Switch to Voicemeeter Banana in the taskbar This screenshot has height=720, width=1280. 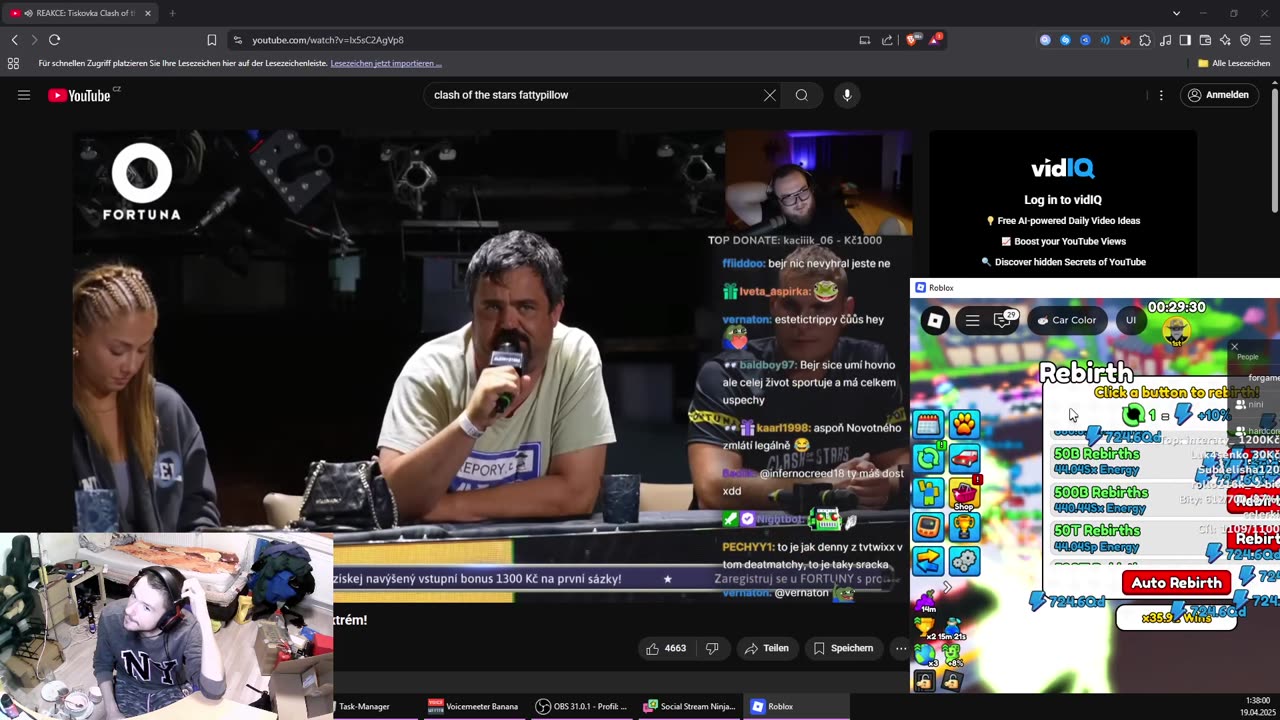472,706
